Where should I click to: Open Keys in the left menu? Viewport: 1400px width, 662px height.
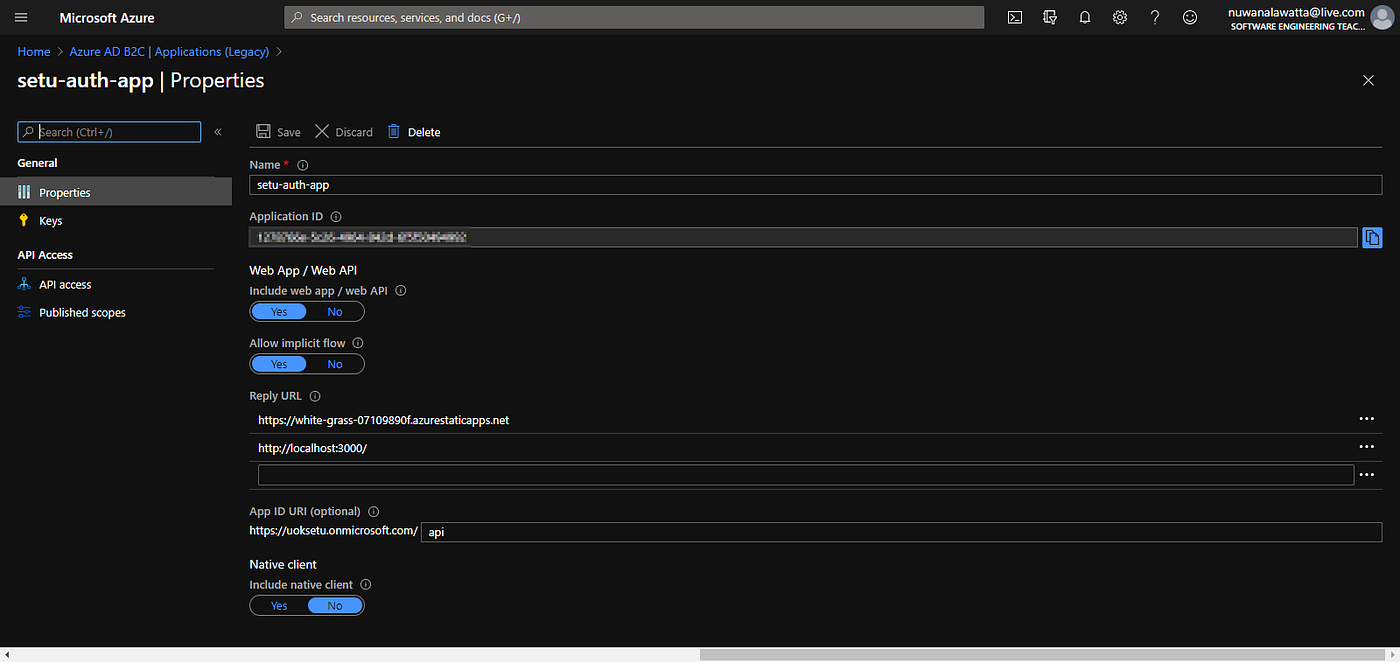[116, 220]
